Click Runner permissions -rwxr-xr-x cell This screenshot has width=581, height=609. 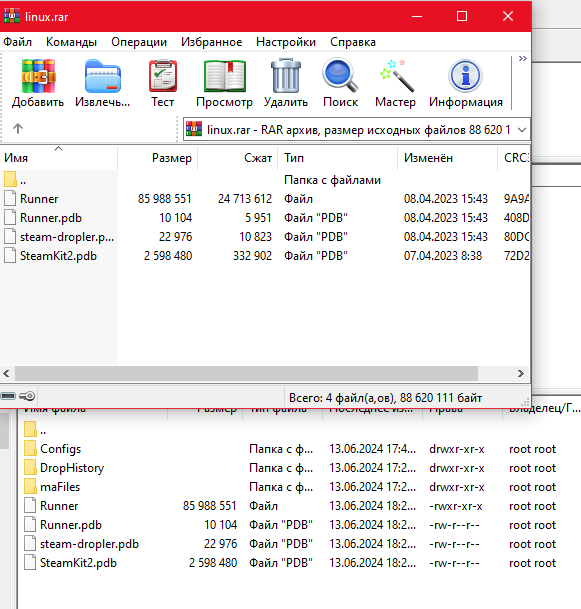(456, 506)
